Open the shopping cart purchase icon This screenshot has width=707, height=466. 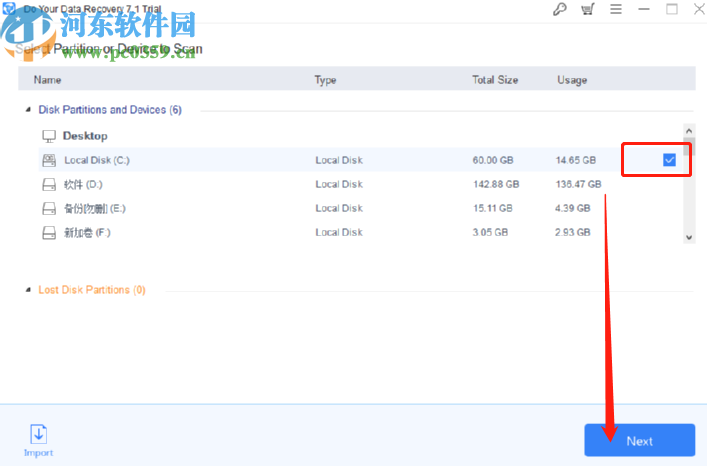coord(588,9)
